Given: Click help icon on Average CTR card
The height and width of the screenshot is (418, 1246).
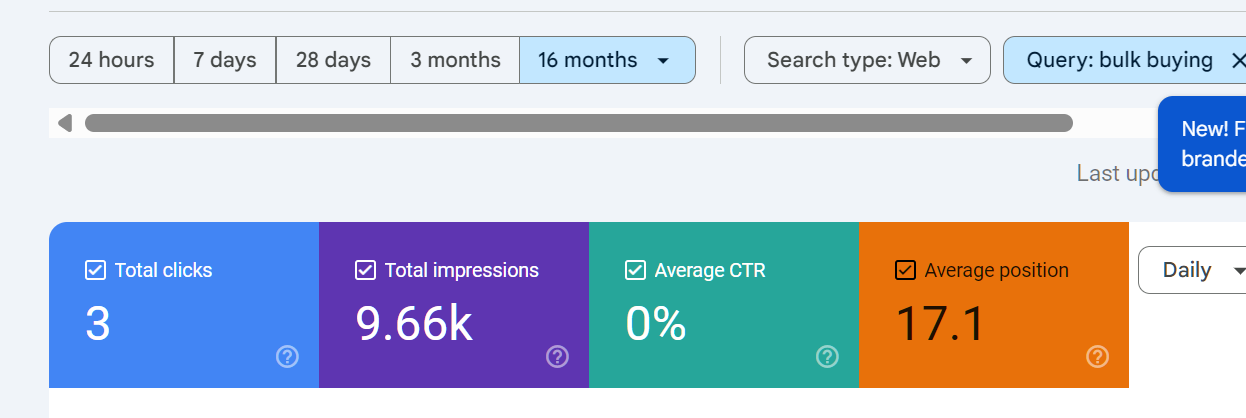Looking at the screenshot, I should point(827,357).
